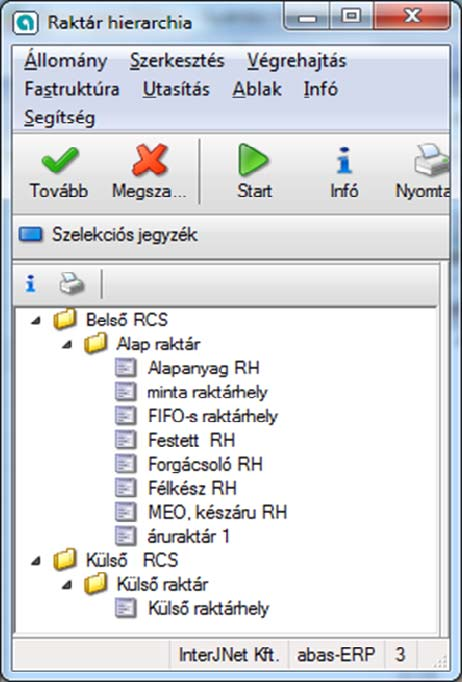This screenshot has width=462, height=682.
Task: Click InterJNet Kft. in the status bar
Action: click(x=229, y=655)
